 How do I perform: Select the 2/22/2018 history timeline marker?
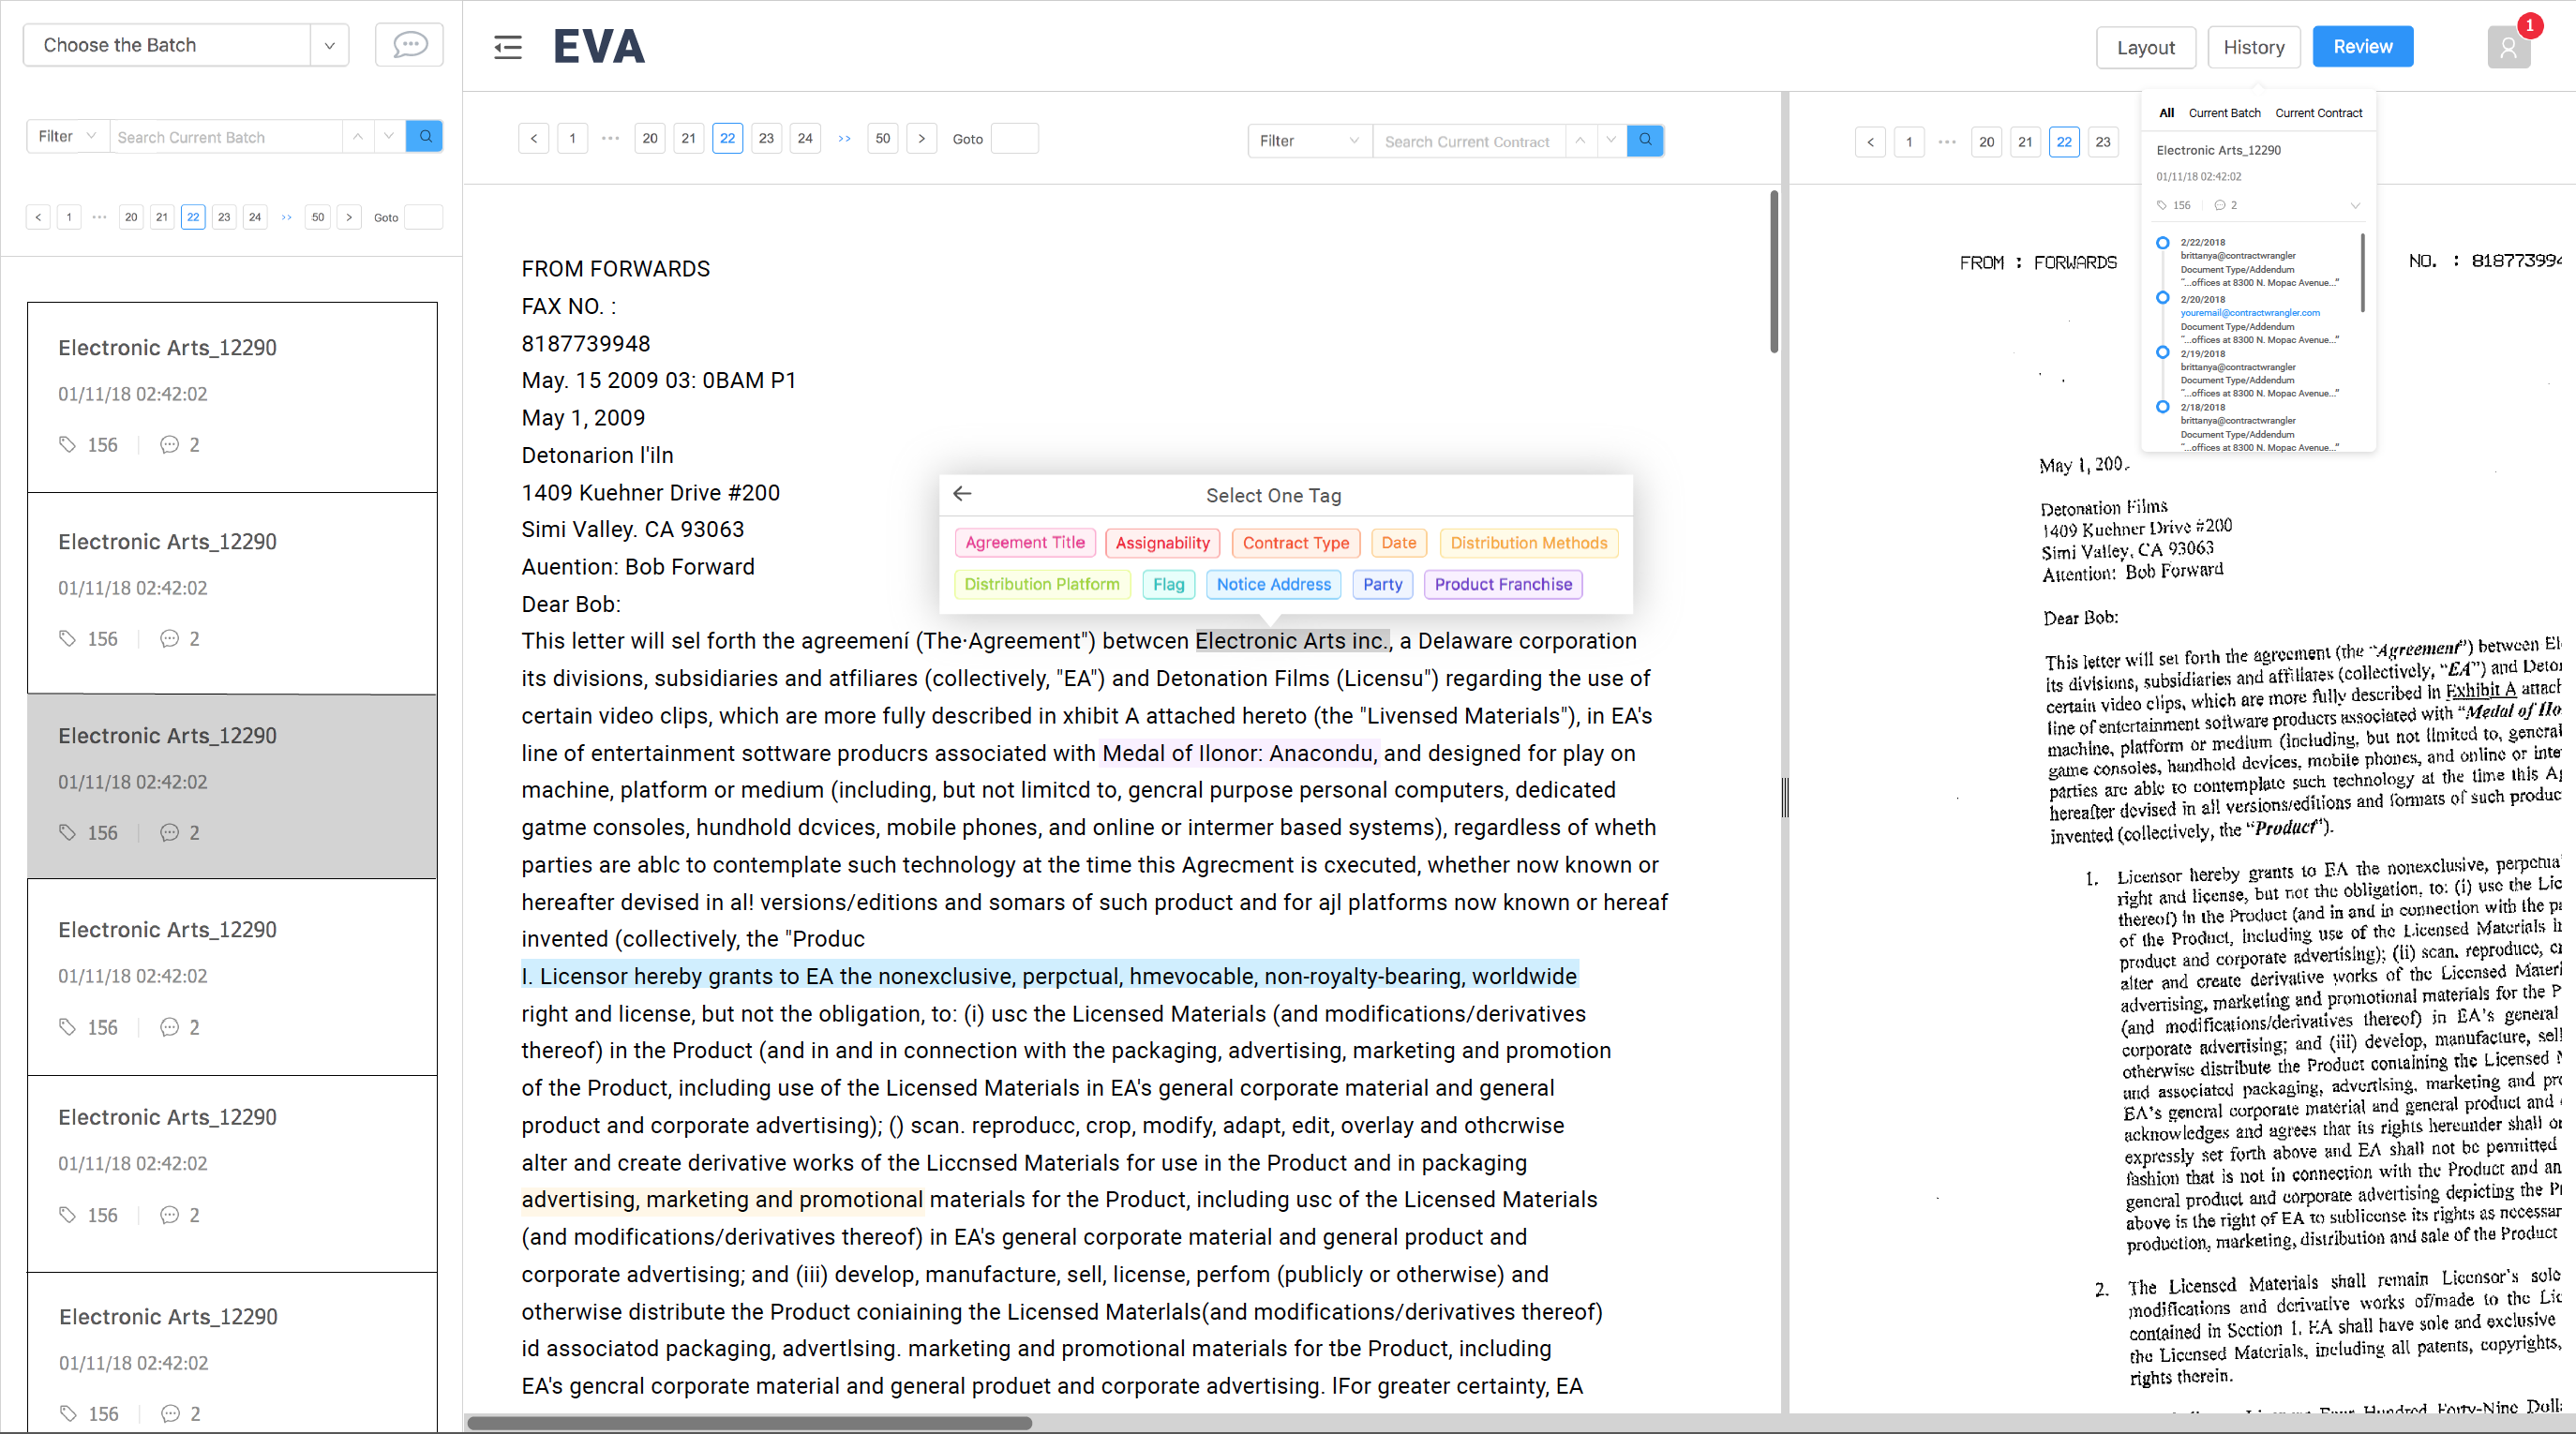click(x=2162, y=243)
